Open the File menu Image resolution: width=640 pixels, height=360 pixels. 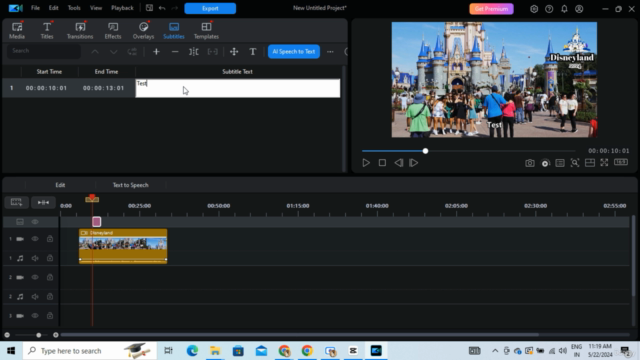[x=36, y=8]
